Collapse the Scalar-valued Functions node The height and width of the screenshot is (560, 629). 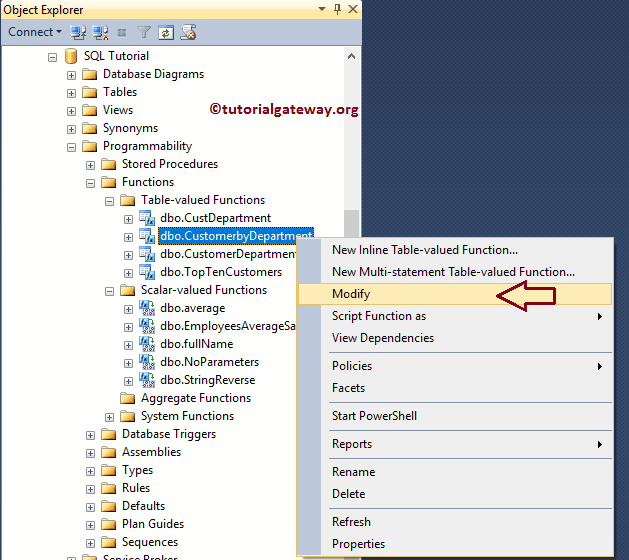click(110, 291)
